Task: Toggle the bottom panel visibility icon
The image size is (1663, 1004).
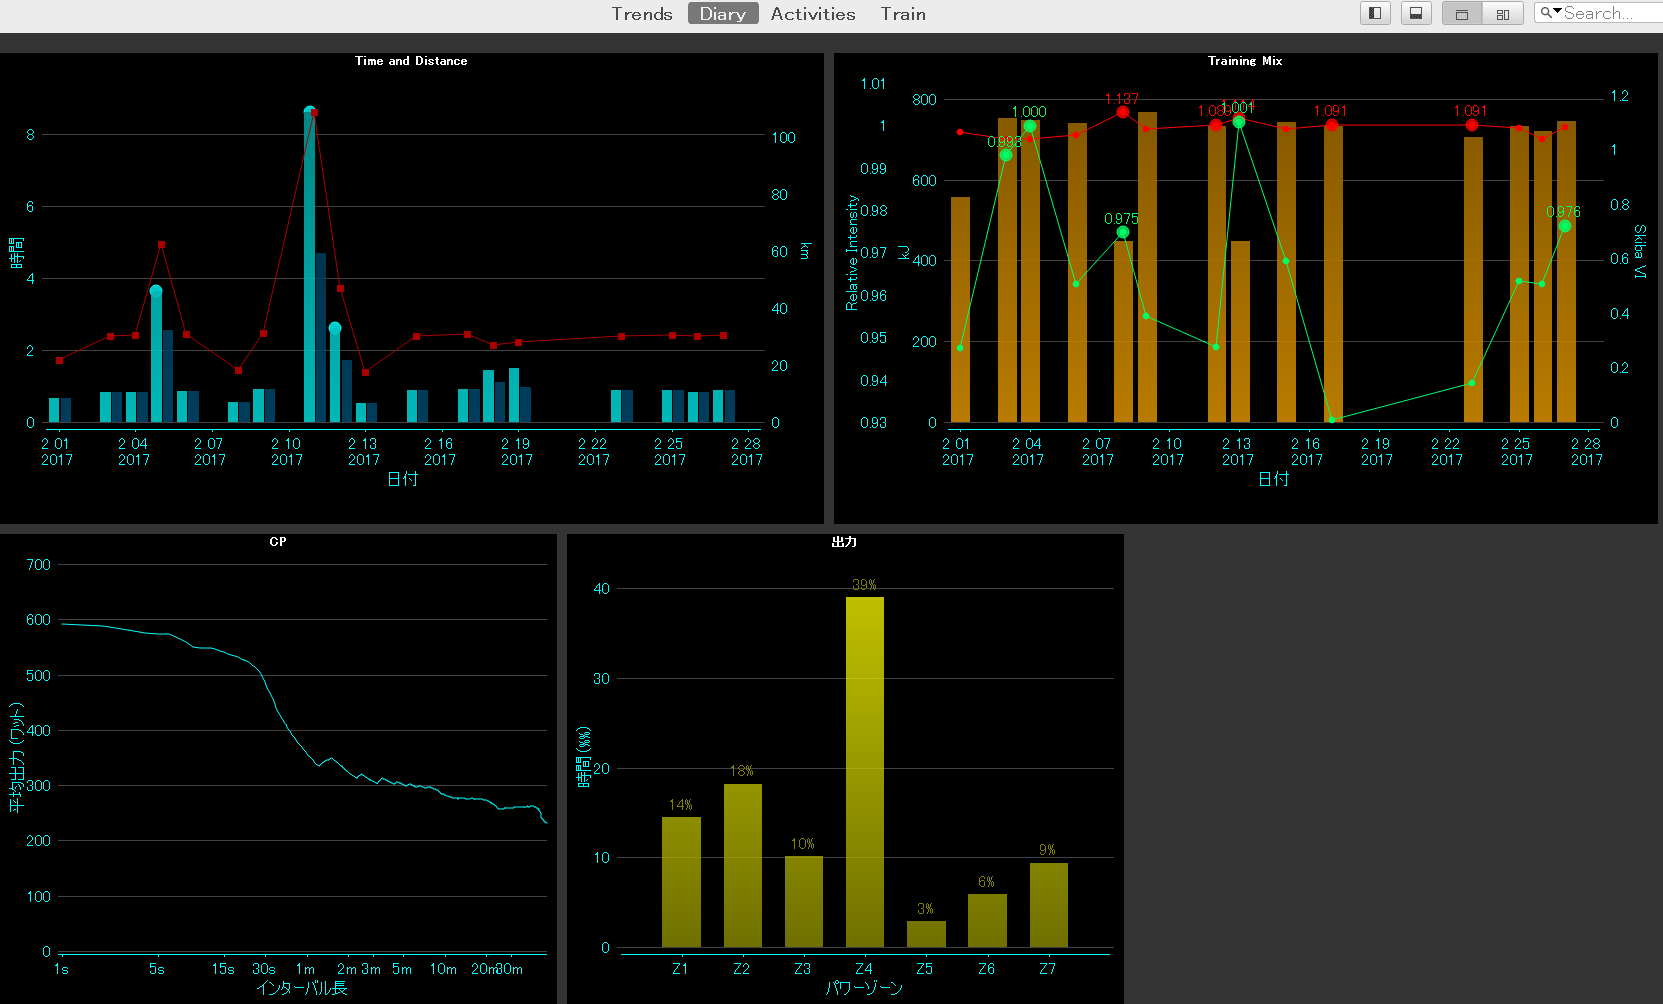Action: (1416, 13)
